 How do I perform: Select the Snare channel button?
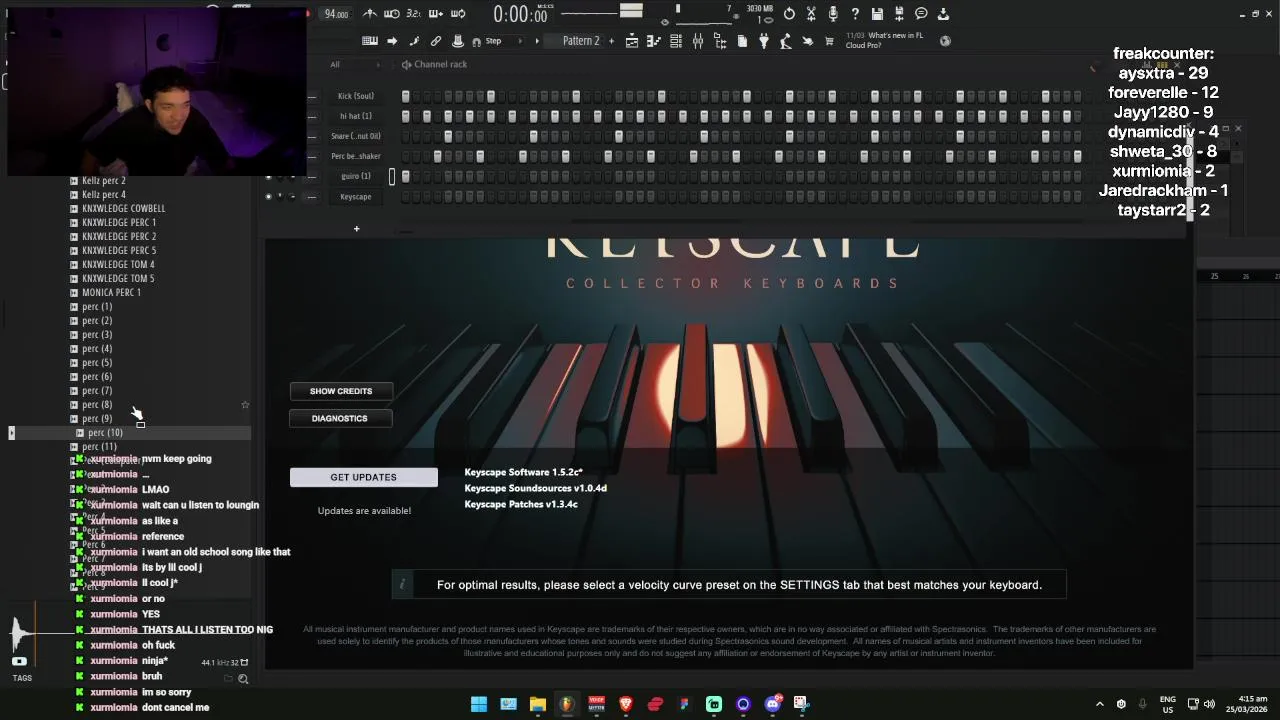pos(355,136)
